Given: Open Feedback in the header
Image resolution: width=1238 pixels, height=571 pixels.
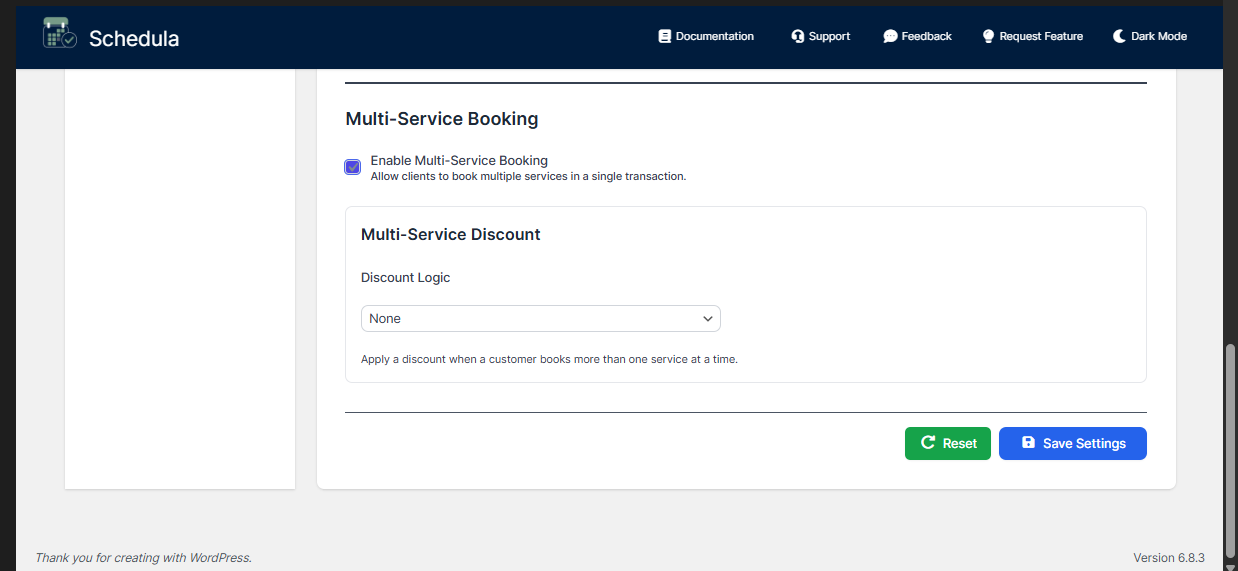Looking at the screenshot, I should coord(918,36).
